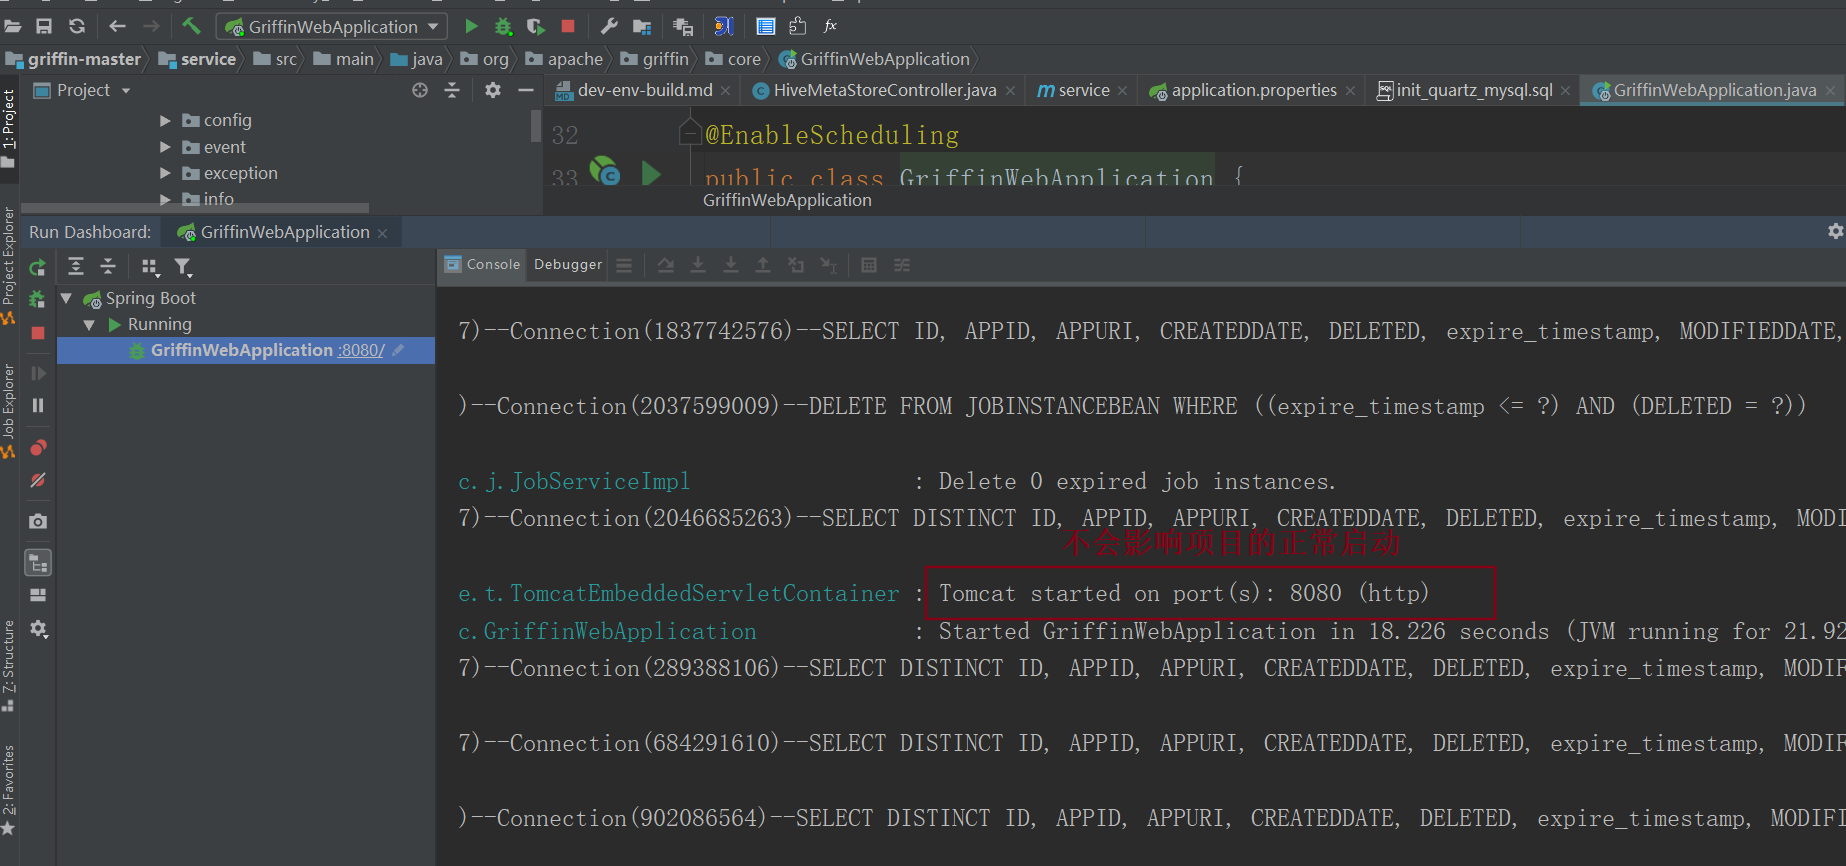The image size is (1846, 866).
Task: Open the Run Dashboard group-by options
Action: (x=150, y=266)
